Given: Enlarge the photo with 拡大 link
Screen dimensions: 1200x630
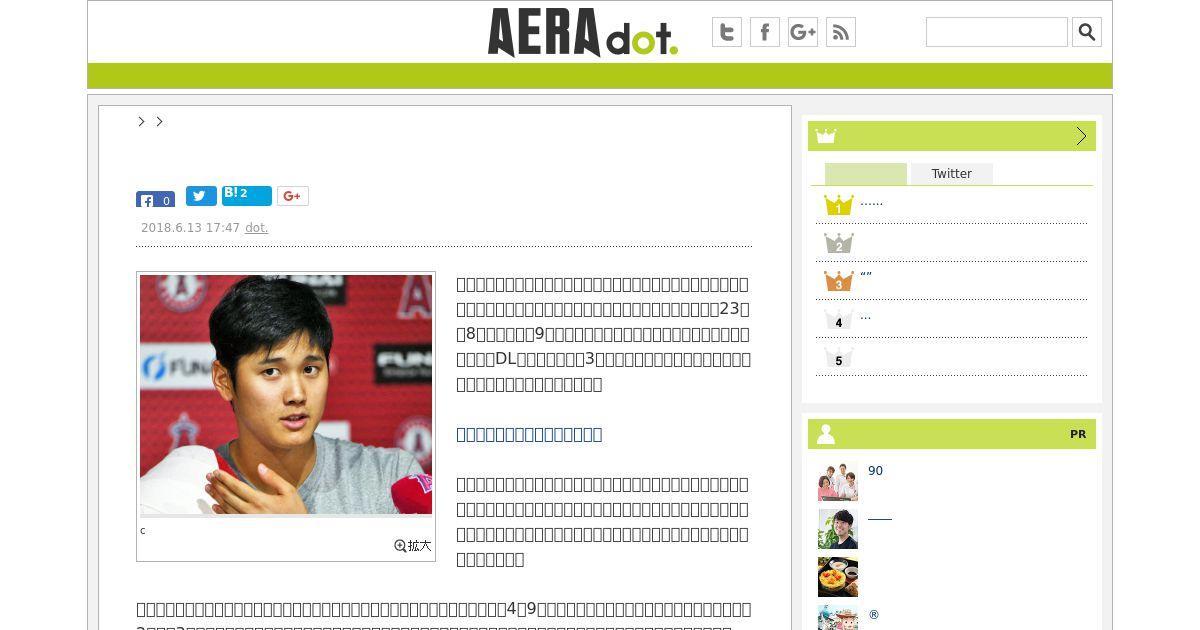Looking at the screenshot, I should 413,545.
